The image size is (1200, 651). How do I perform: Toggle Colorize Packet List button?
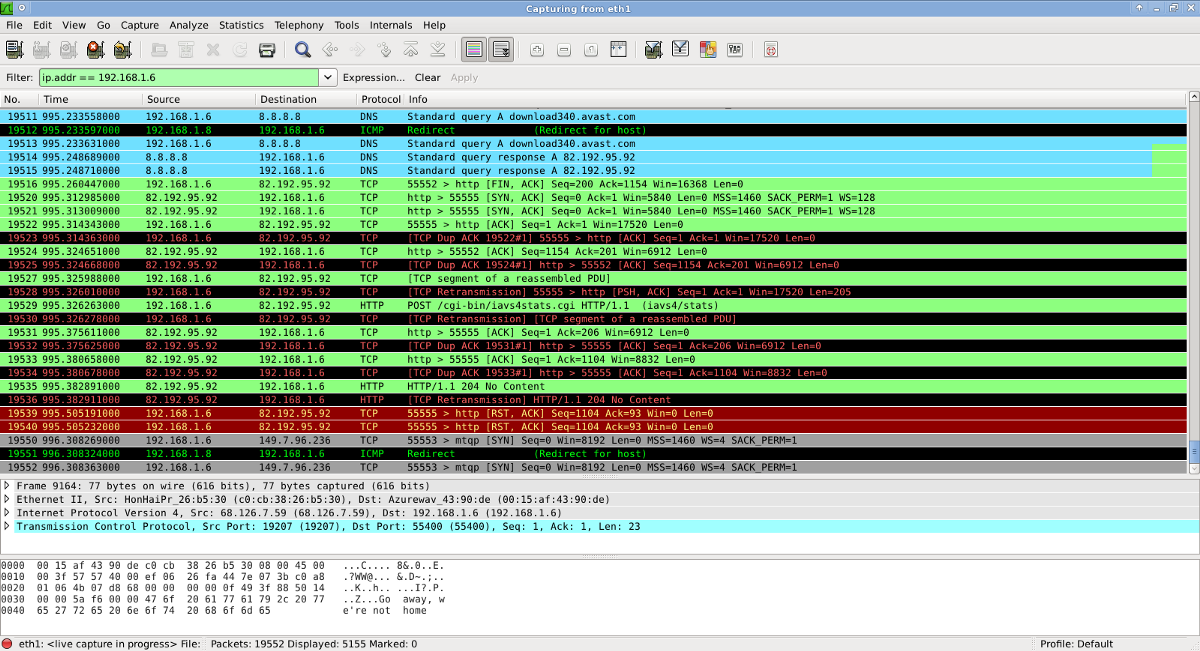click(x=474, y=49)
